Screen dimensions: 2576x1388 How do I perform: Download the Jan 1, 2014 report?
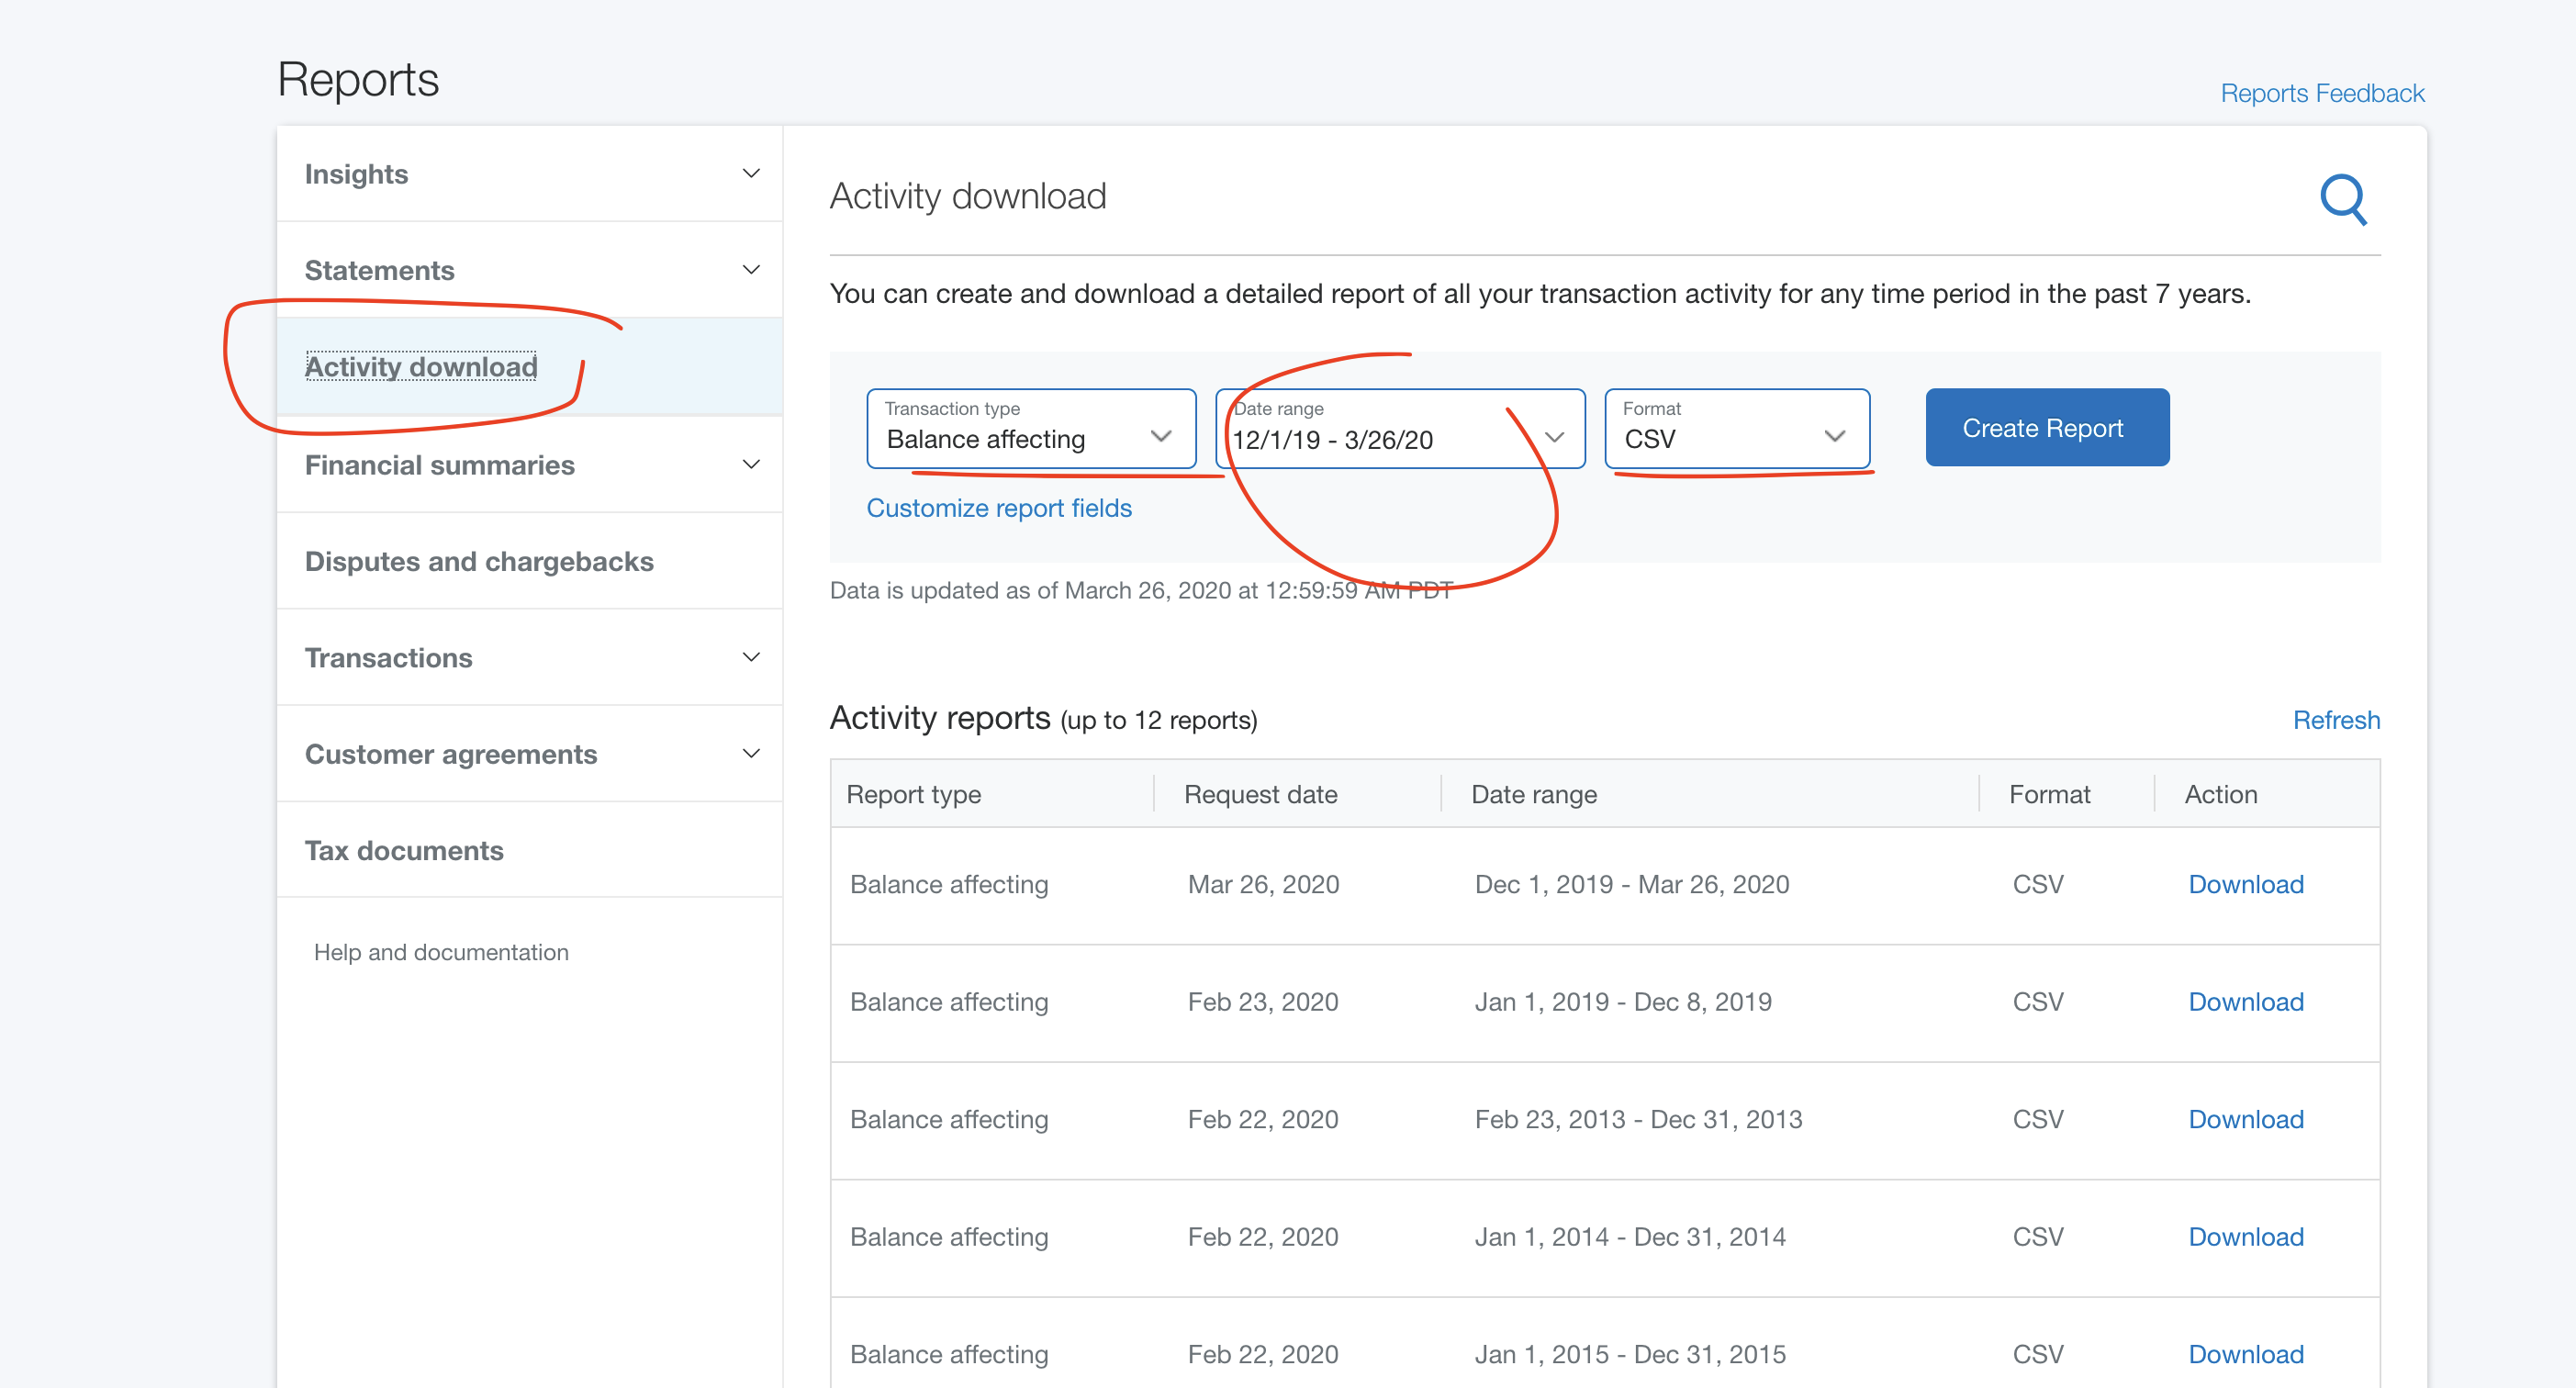click(2245, 1236)
